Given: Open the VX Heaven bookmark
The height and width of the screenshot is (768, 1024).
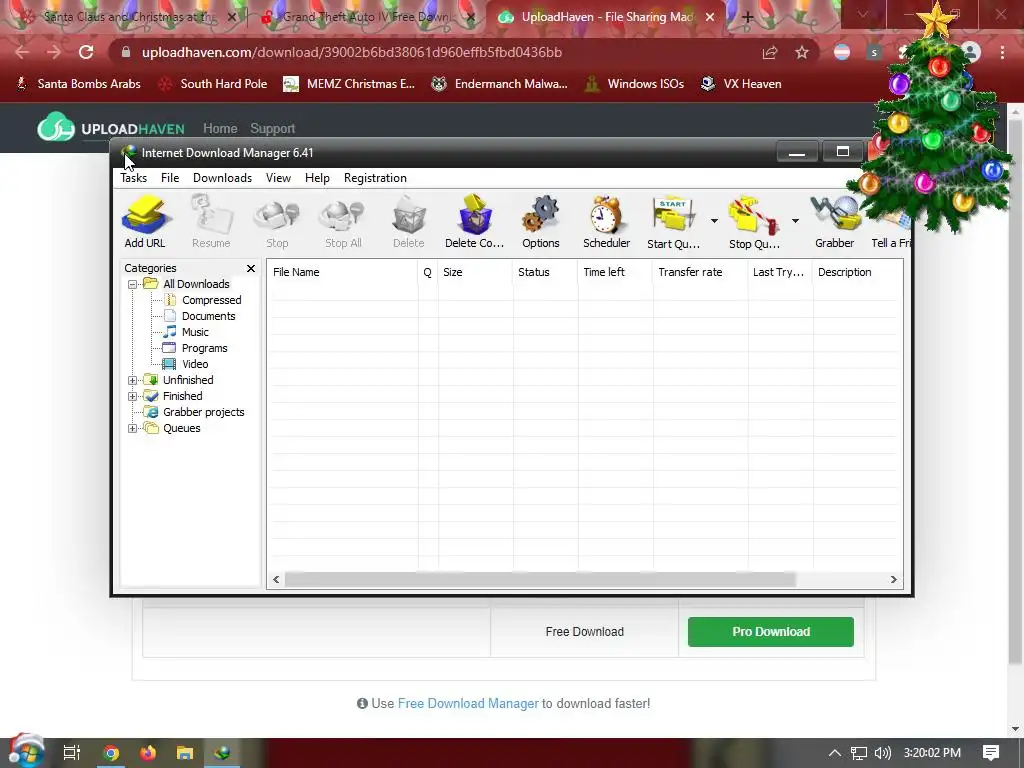Looking at the screenshot, I should 741,84.
